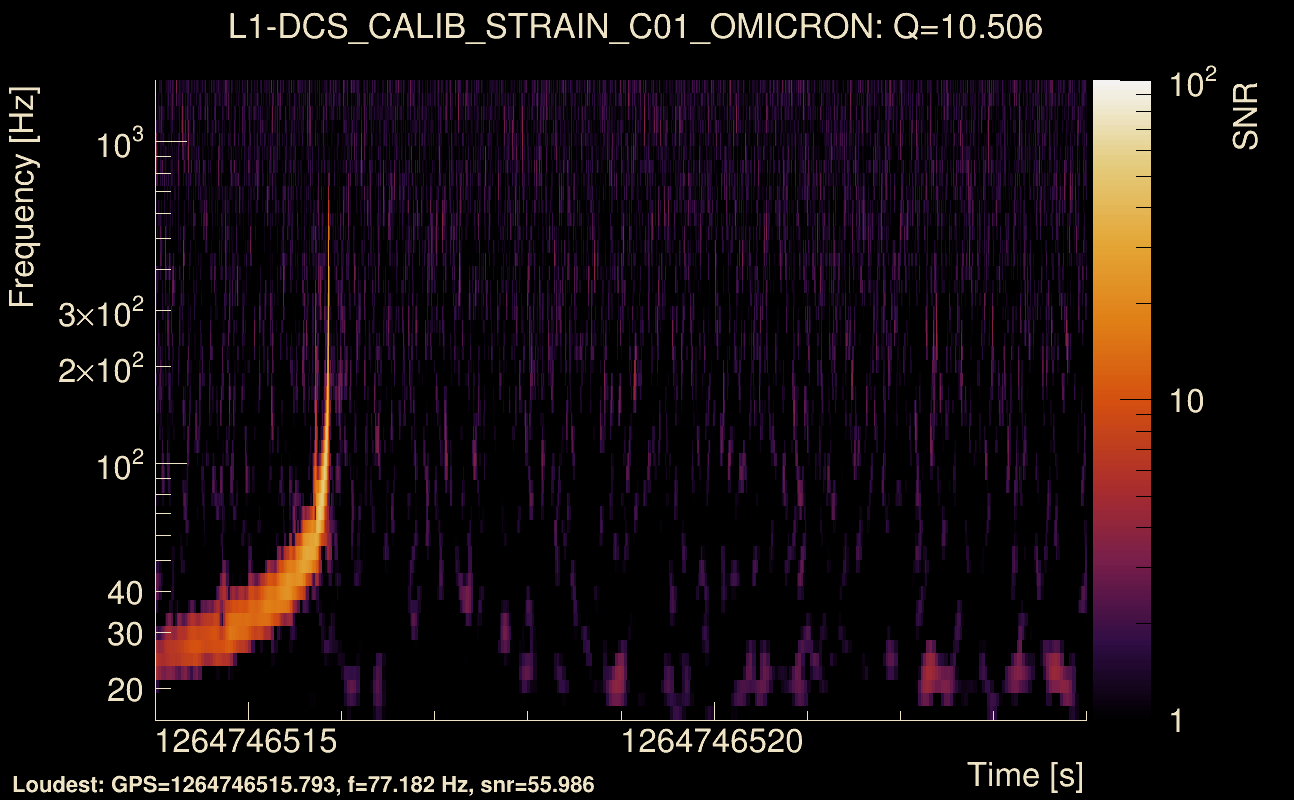Select the 30 Hz tick label
The image size is (1294, 800).
[125, 634]
